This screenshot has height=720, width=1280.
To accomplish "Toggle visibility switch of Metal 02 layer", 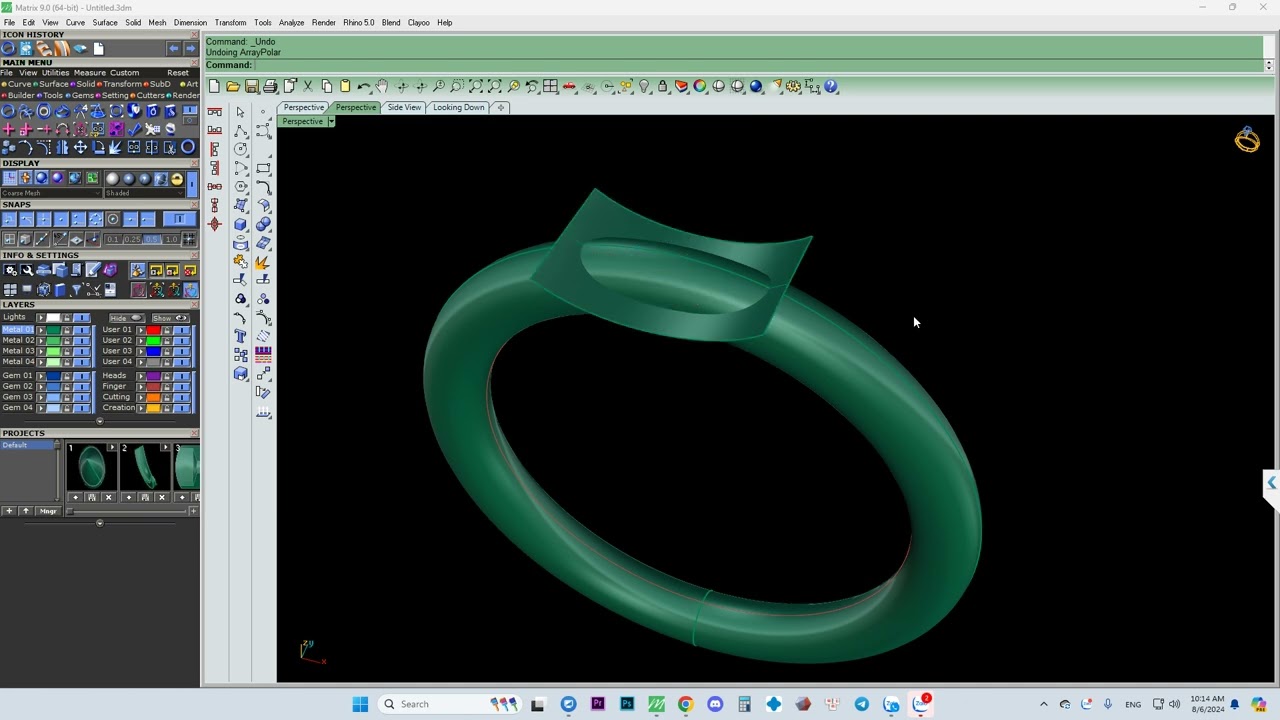I will [82, 341].
